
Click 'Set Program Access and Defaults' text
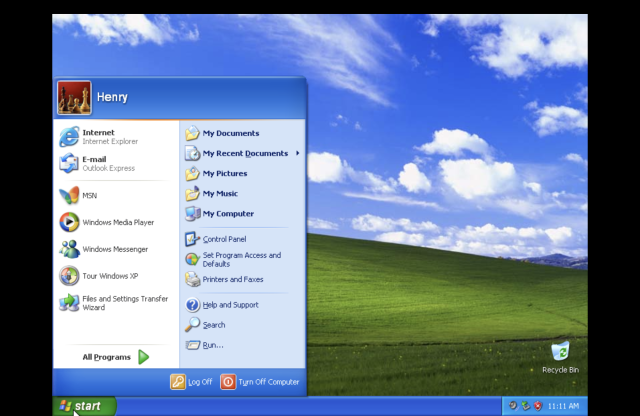(x=242, y=259)
